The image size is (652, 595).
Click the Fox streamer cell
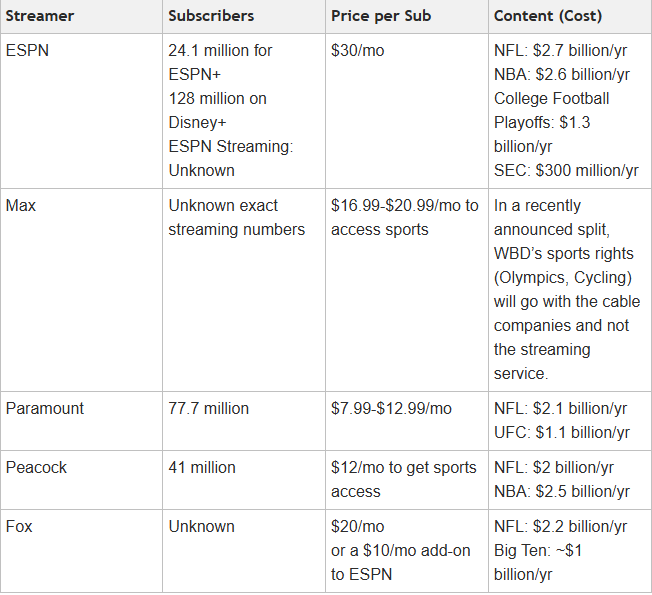coord(19,526)
